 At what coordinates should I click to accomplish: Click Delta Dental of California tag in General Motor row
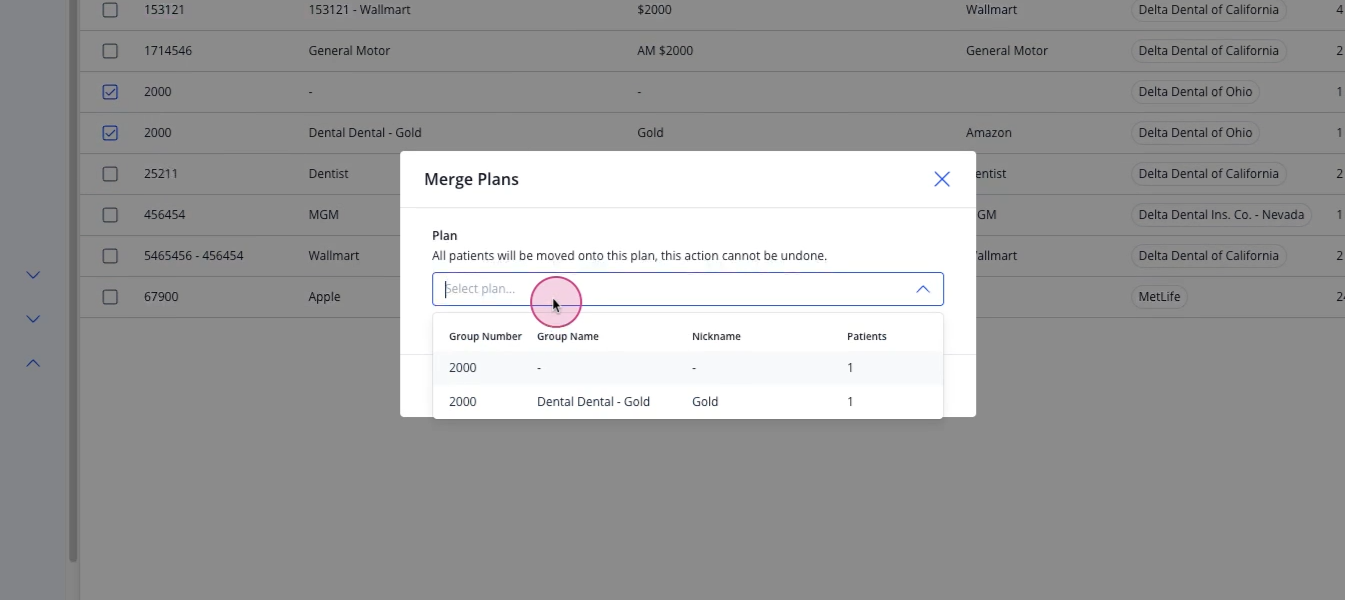1208,51
